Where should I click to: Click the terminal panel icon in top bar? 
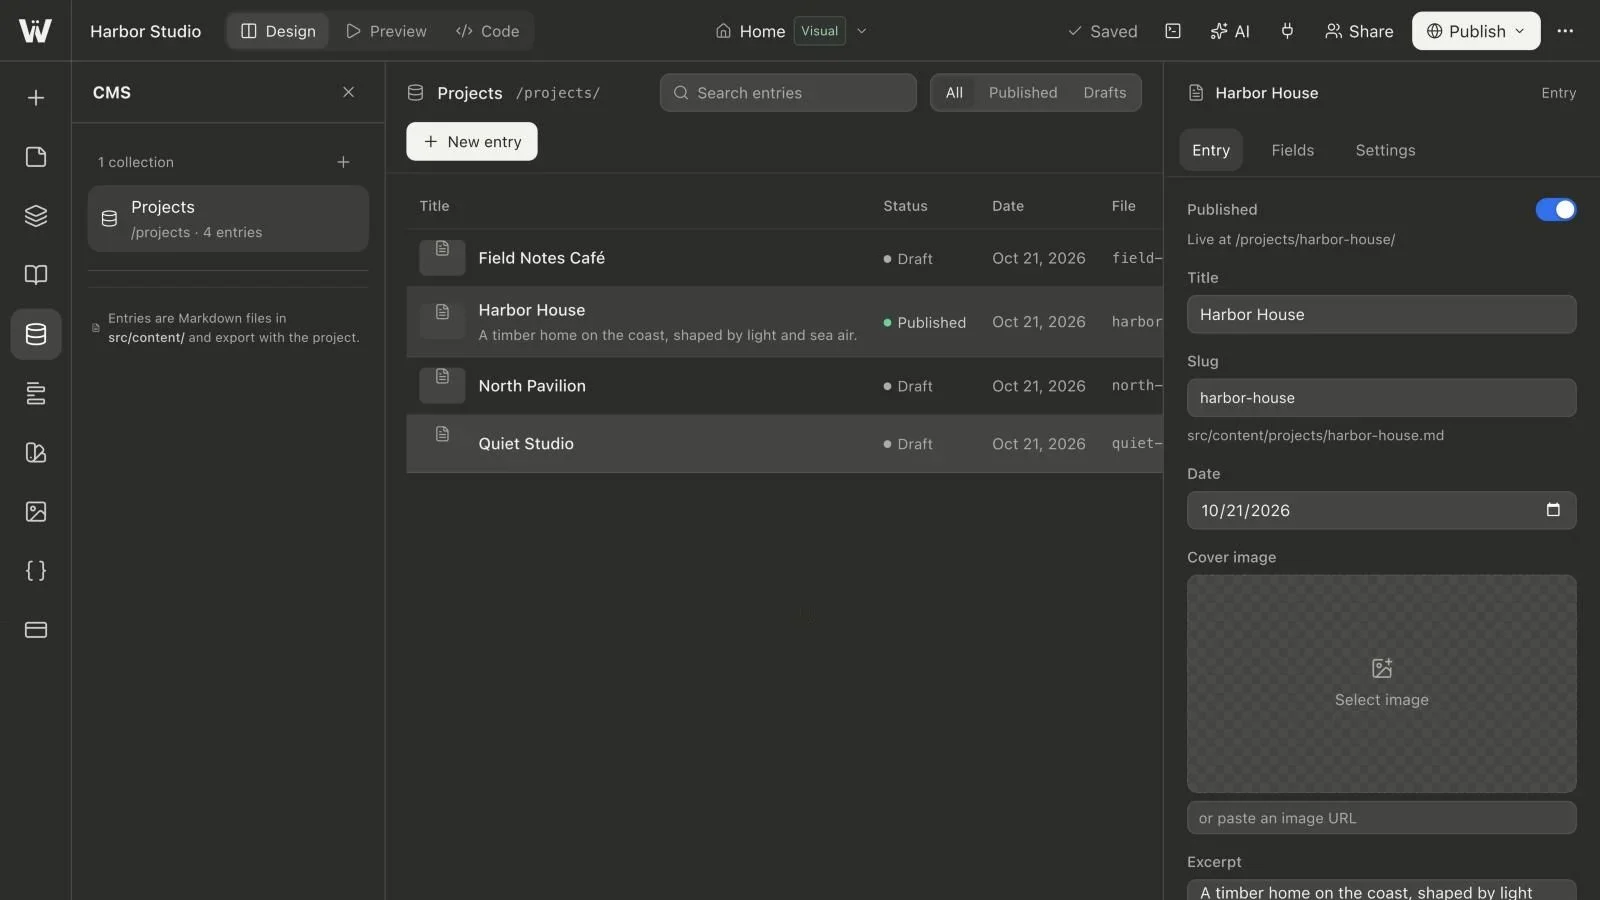1173,31
